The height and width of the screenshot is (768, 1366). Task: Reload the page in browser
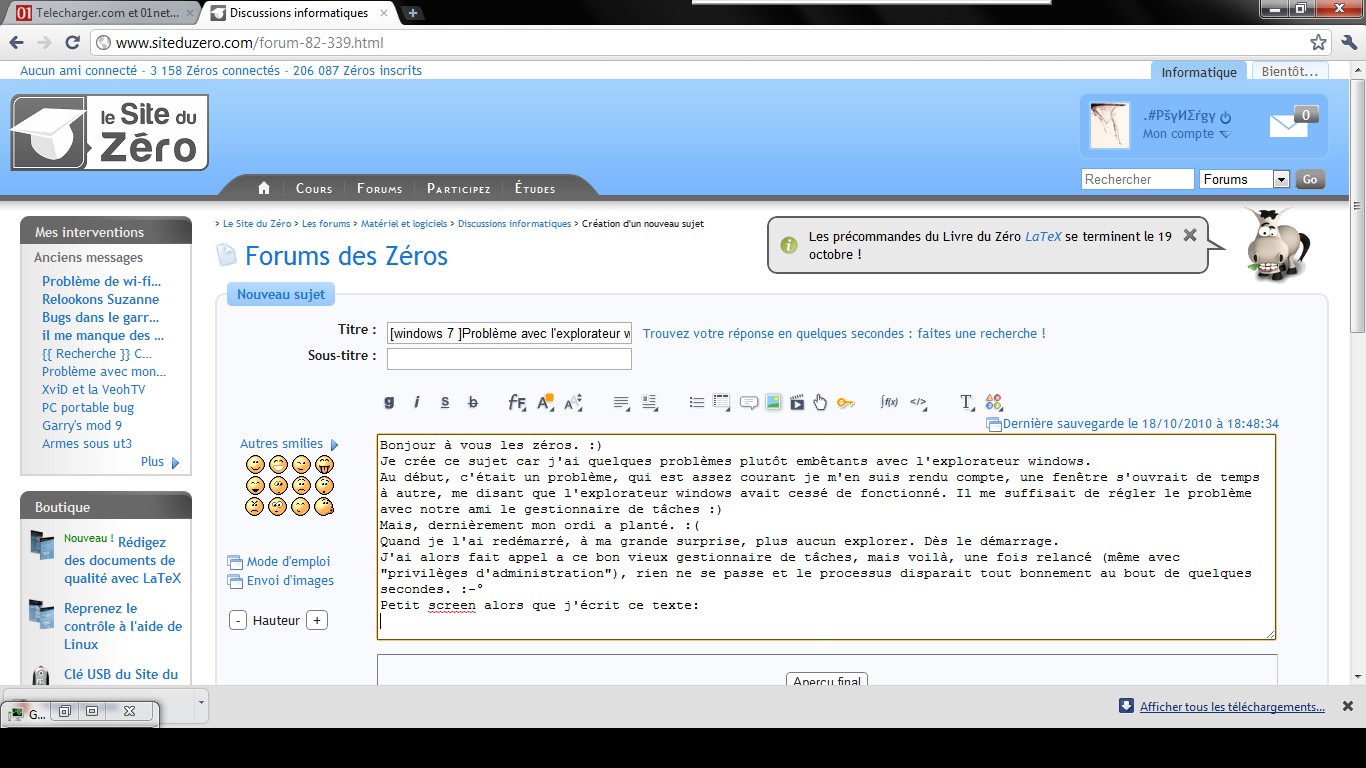pyautogui.click(x=72, y=43)
